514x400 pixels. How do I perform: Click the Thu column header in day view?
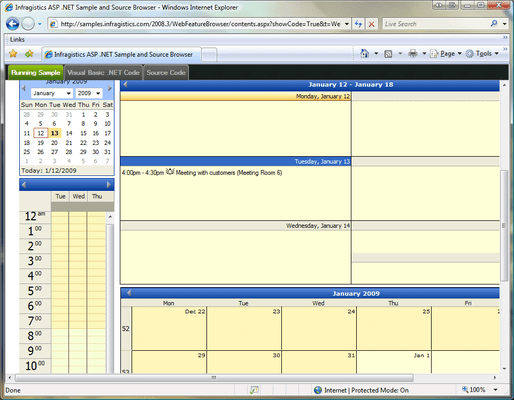coord(97,196)
